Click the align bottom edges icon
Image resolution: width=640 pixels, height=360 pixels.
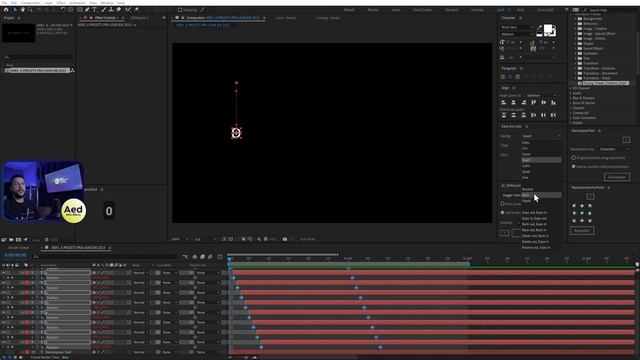pyautogui.click(x=553, y=102)
